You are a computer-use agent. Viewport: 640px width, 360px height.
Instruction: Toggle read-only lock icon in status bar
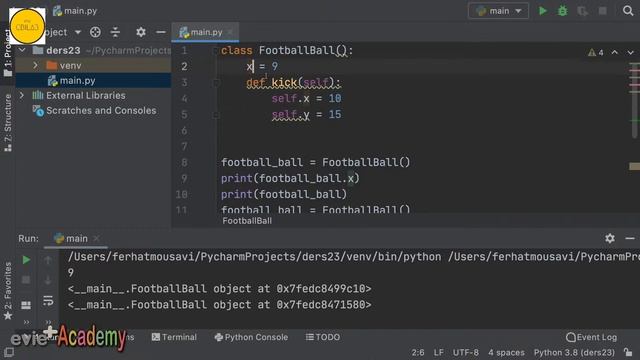click(628, 352)
